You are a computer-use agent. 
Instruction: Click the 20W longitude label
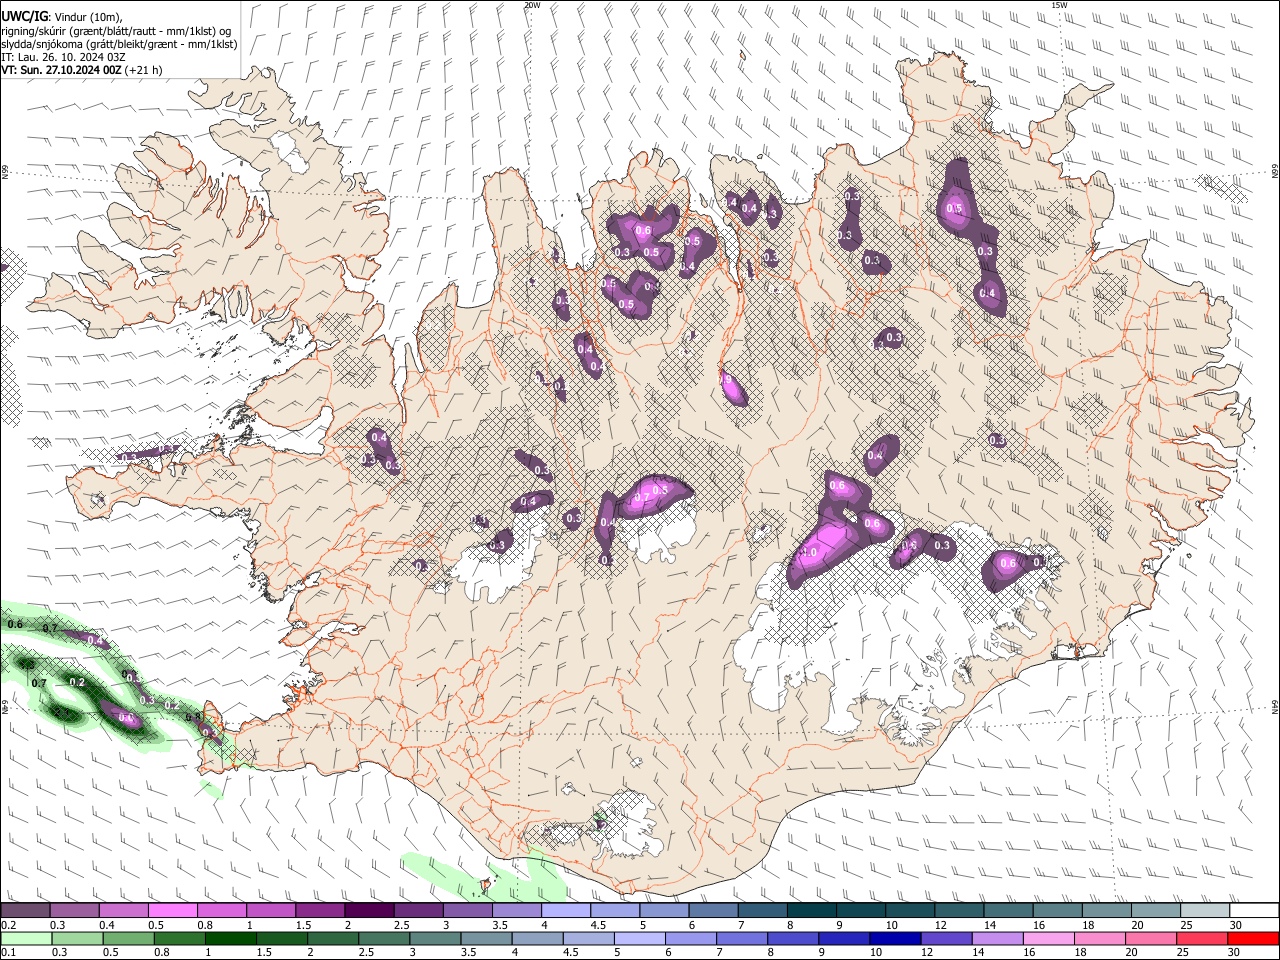click(532, 5)
